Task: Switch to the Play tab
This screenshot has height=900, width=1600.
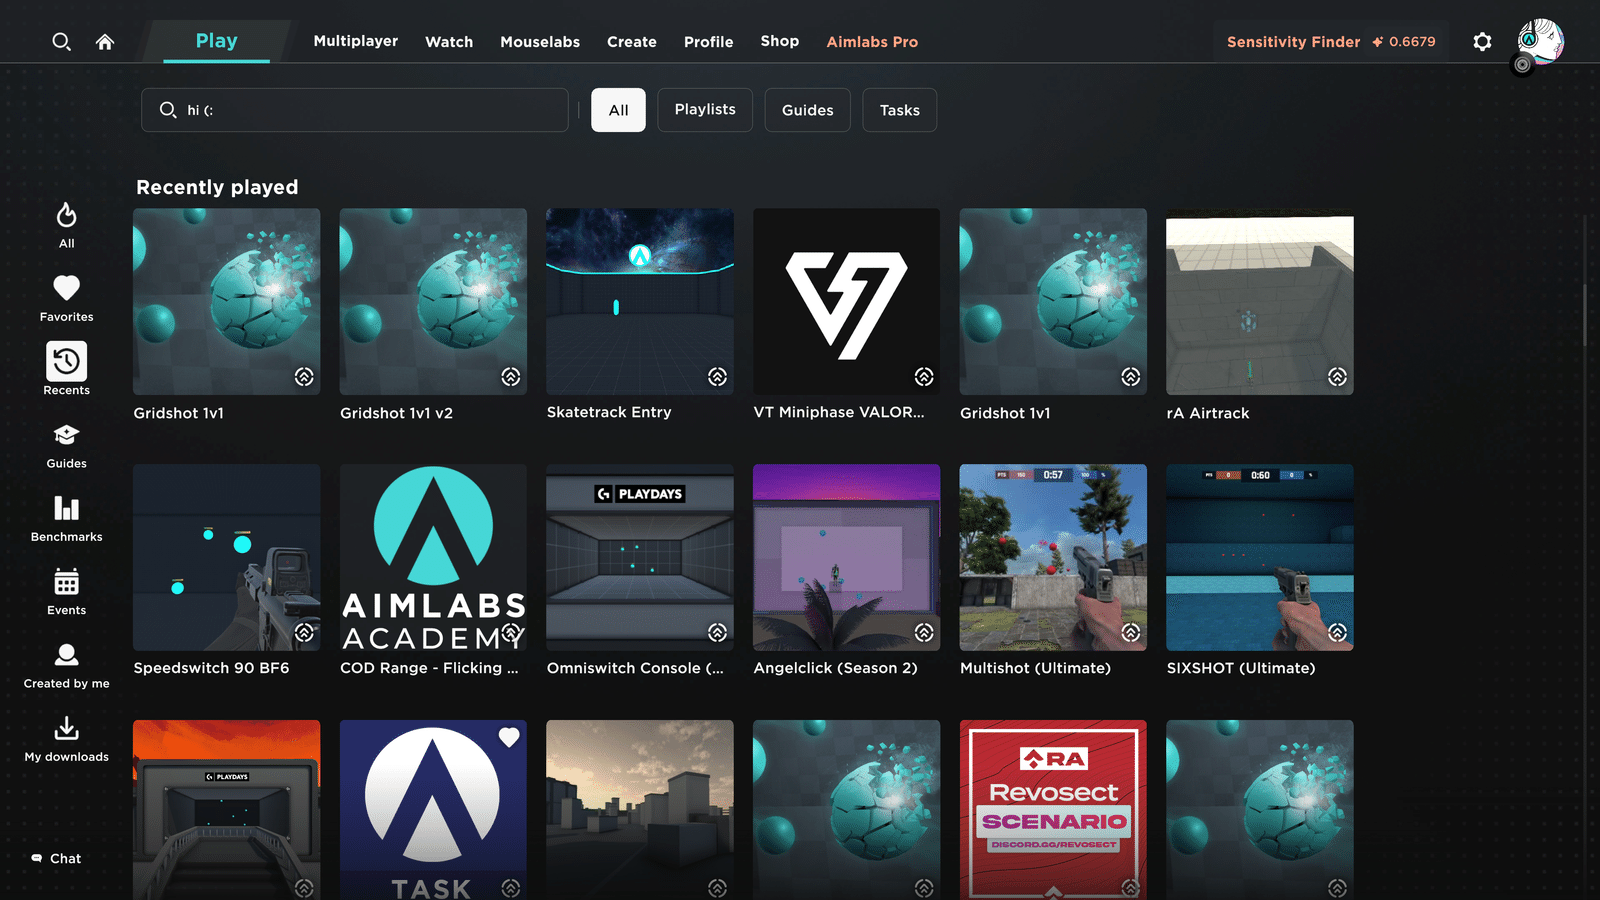Action: 216,41
